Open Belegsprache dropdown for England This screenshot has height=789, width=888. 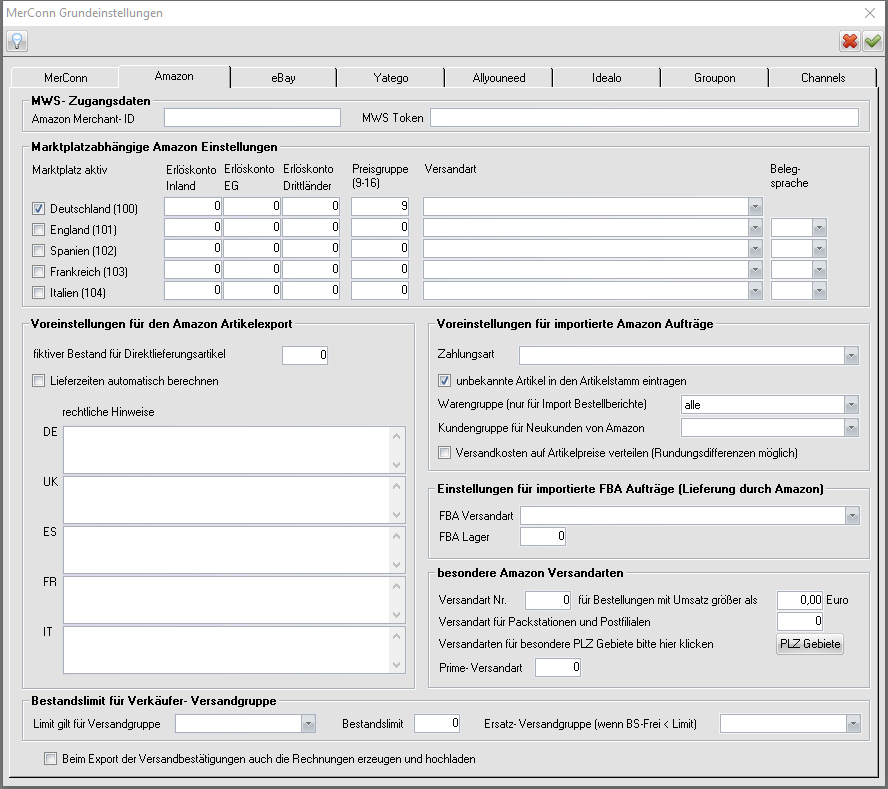(819, 228)
